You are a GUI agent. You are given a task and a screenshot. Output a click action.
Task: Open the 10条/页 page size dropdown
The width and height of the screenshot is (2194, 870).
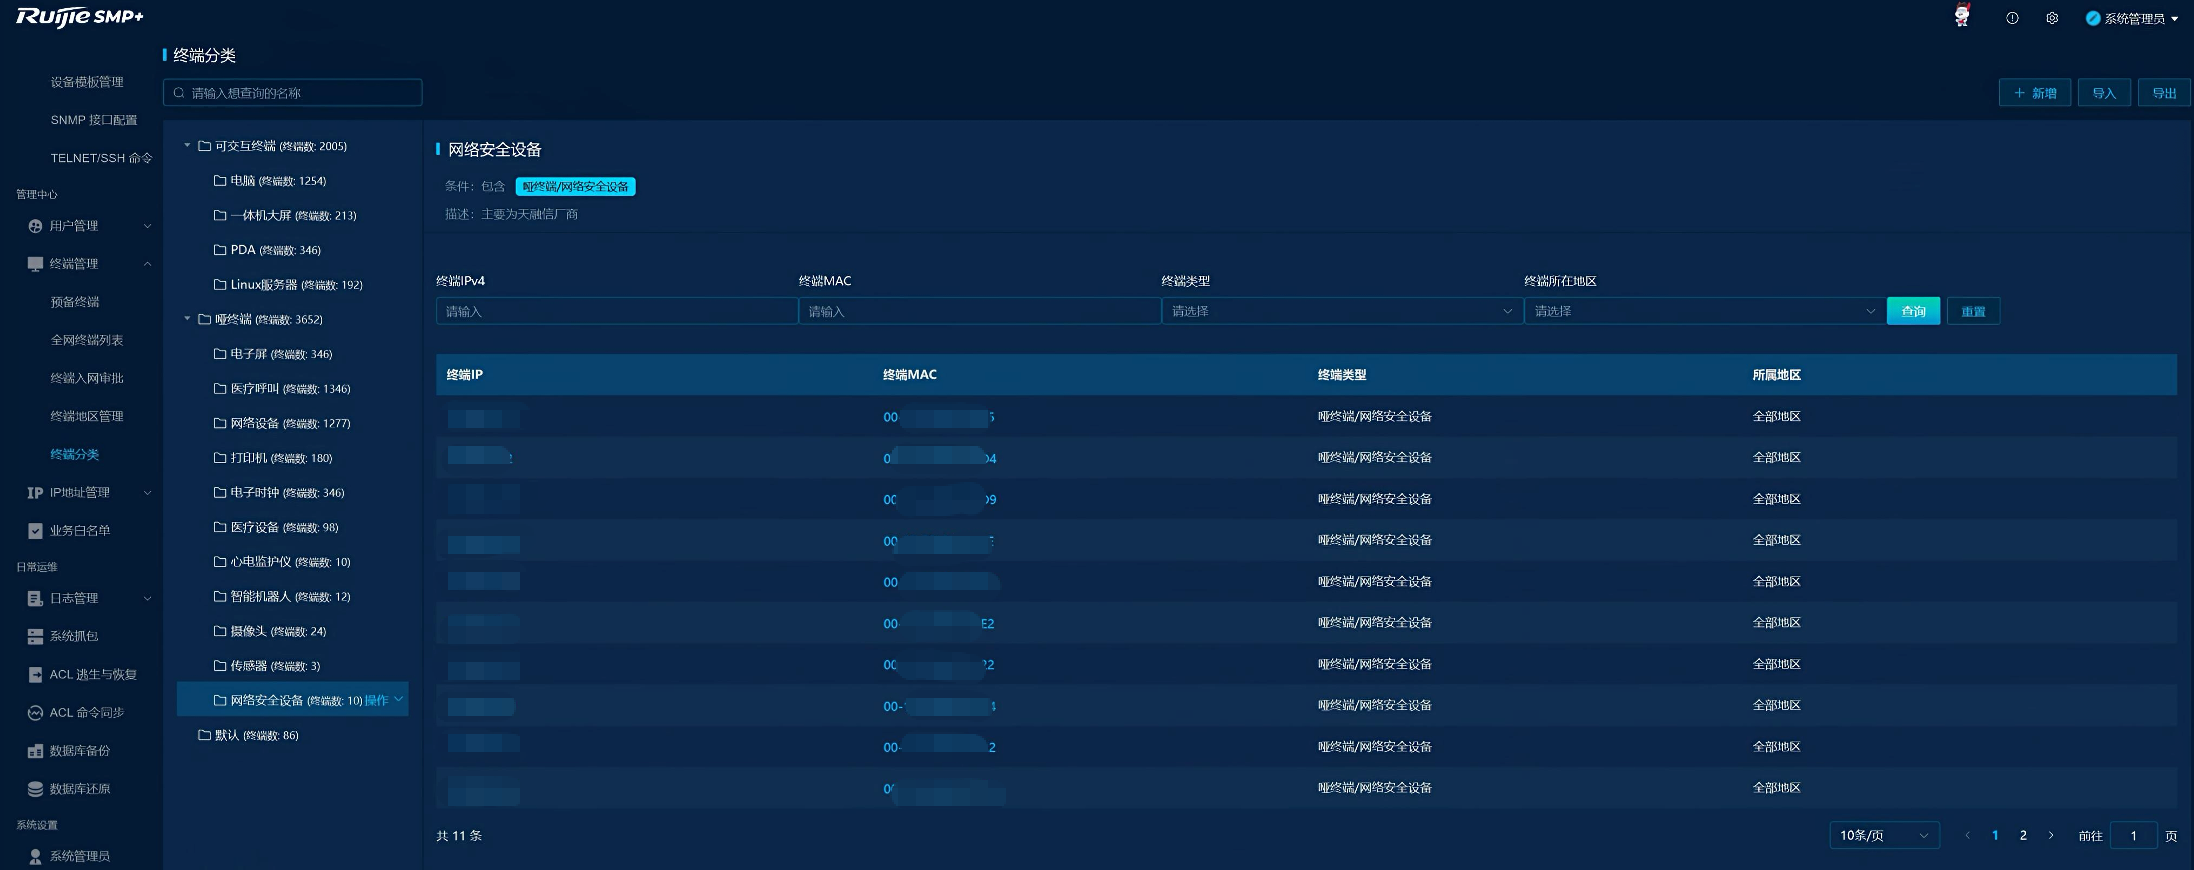[1883, 835]
